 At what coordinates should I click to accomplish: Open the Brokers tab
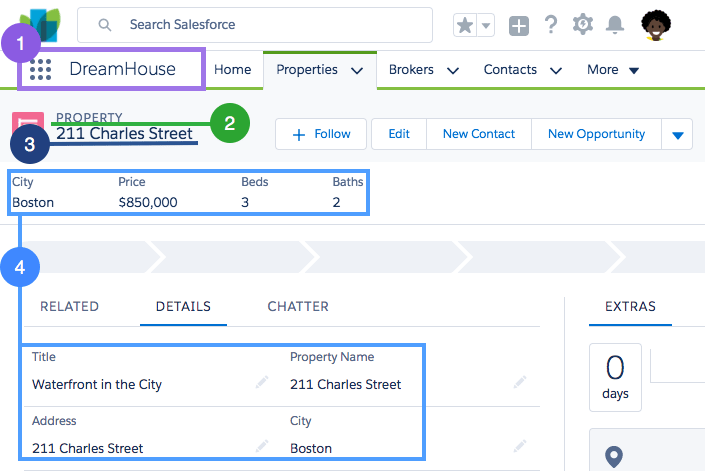click(411, 70)
